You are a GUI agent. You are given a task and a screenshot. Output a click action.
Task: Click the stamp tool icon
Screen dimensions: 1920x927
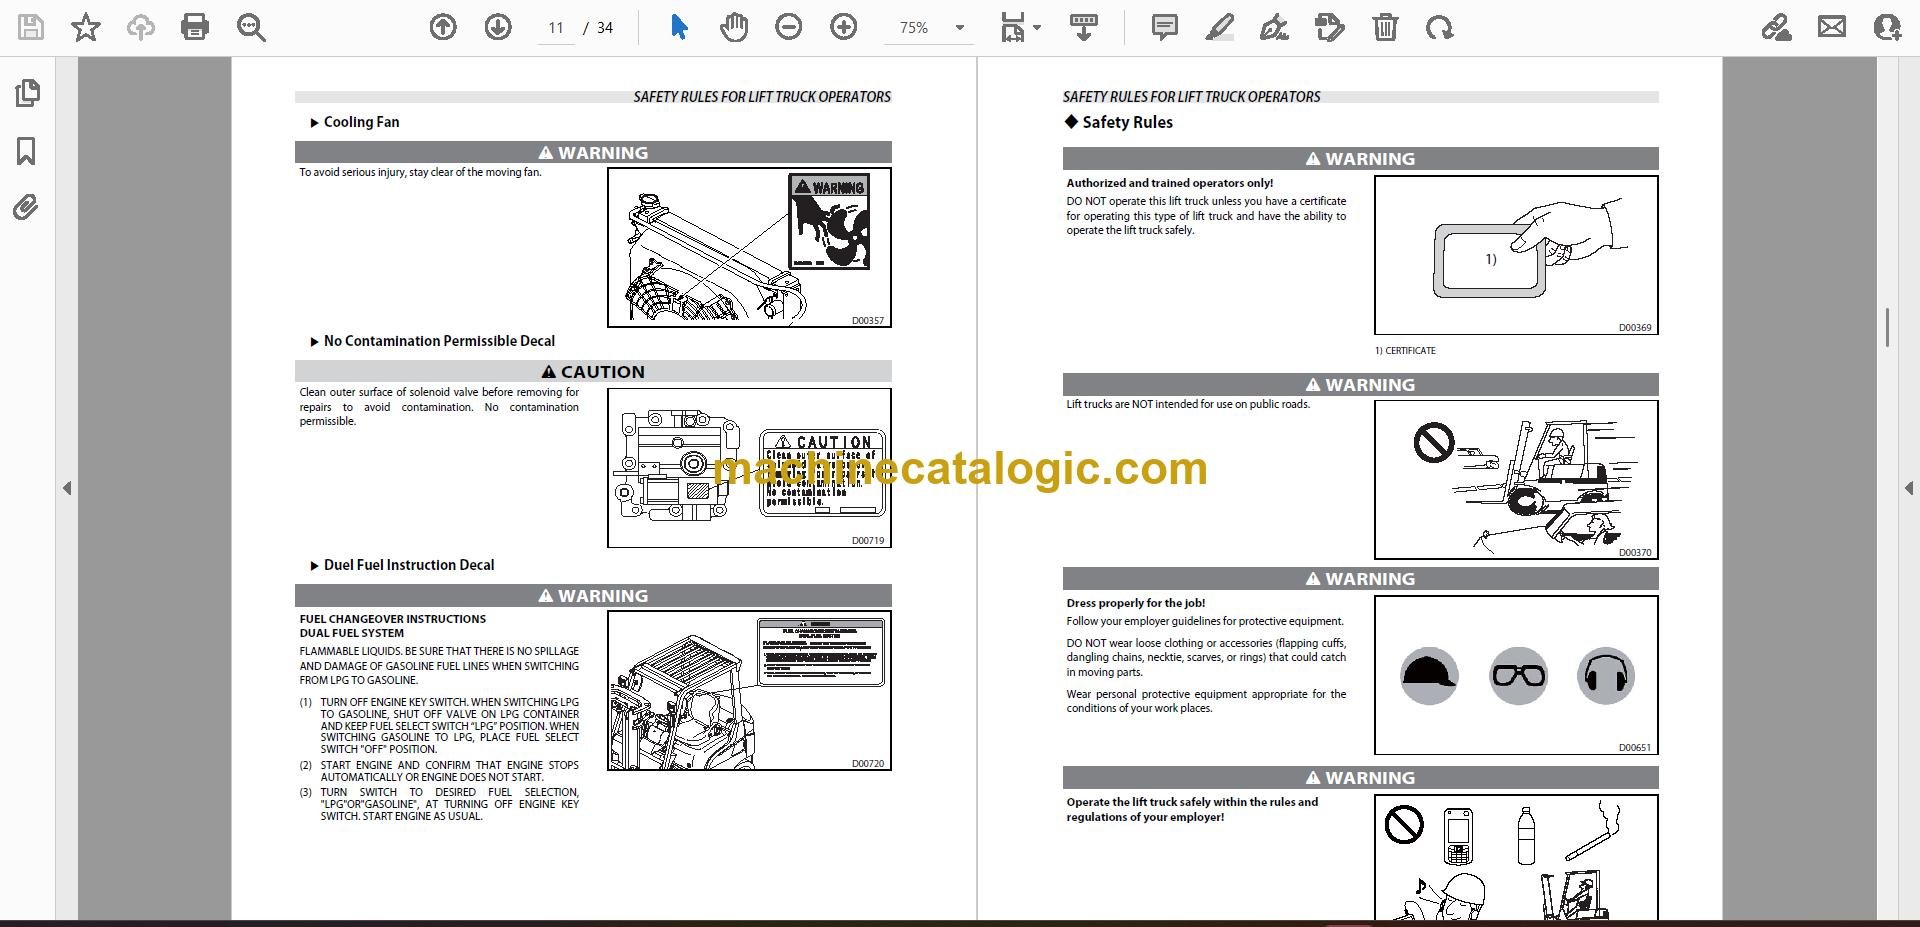(x=1330, y=27)
